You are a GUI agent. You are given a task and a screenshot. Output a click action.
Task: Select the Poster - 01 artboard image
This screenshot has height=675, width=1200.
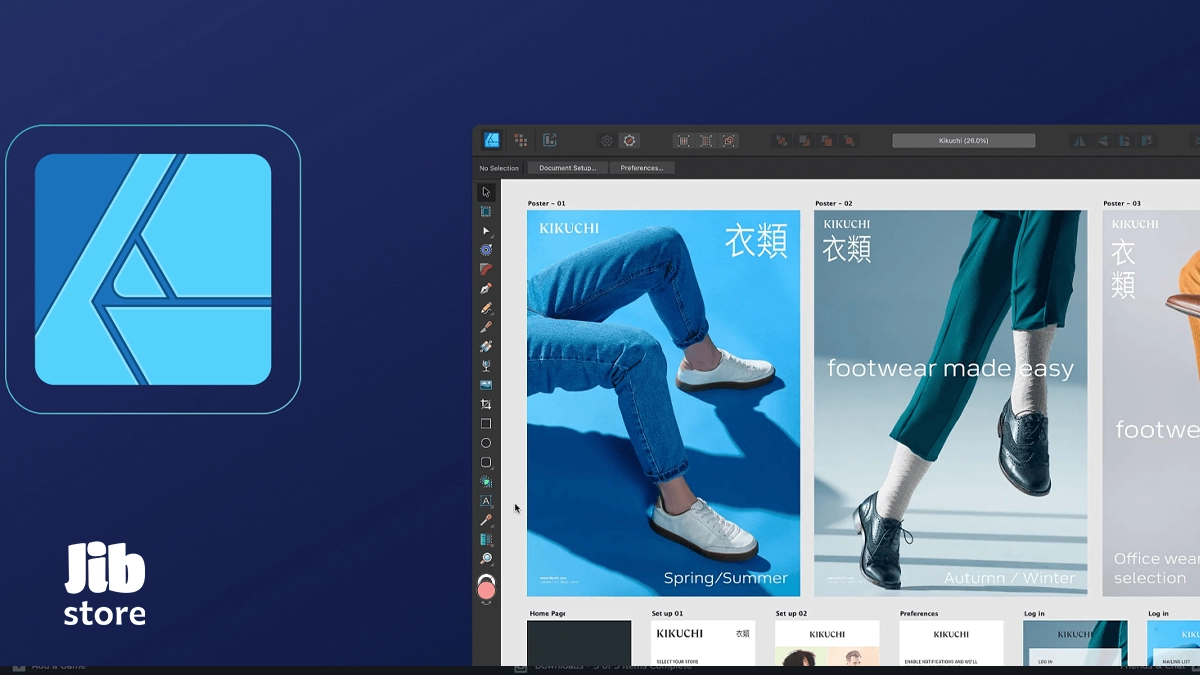tap(664, 403)
